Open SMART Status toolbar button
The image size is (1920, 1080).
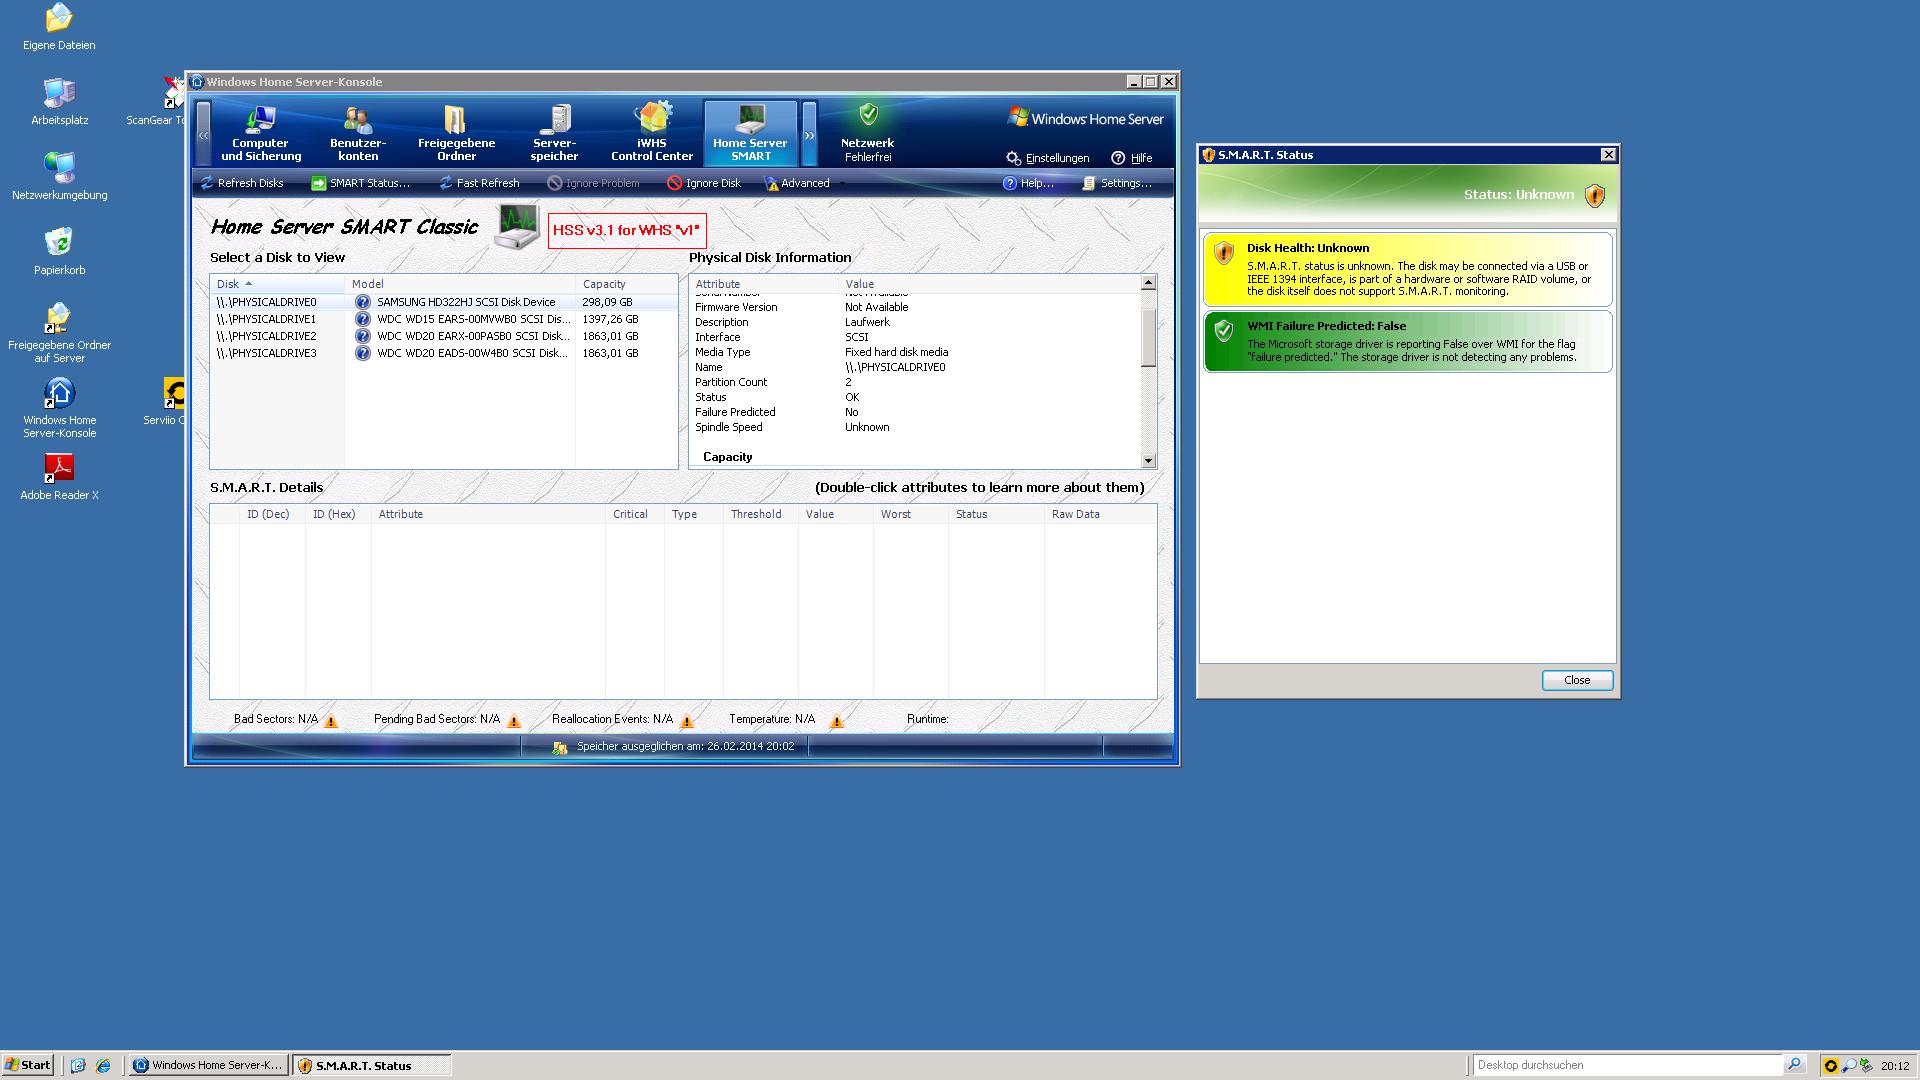click(x=360, y=183)
